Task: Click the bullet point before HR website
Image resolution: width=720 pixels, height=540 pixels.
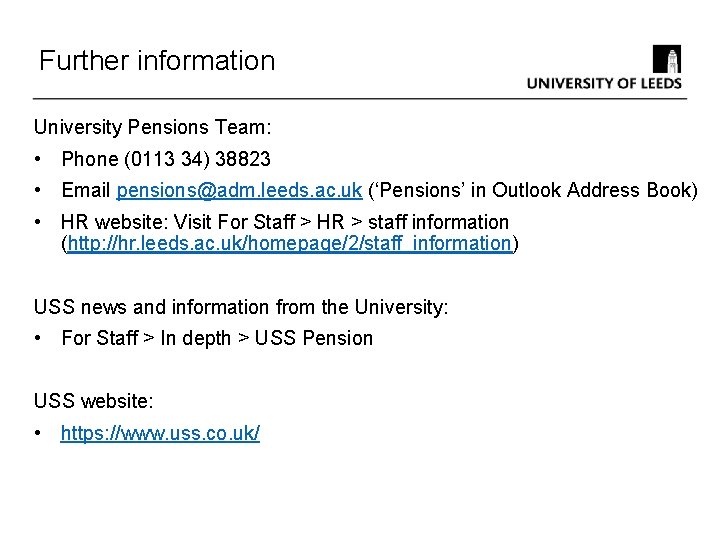Action: tap(37, 222)
